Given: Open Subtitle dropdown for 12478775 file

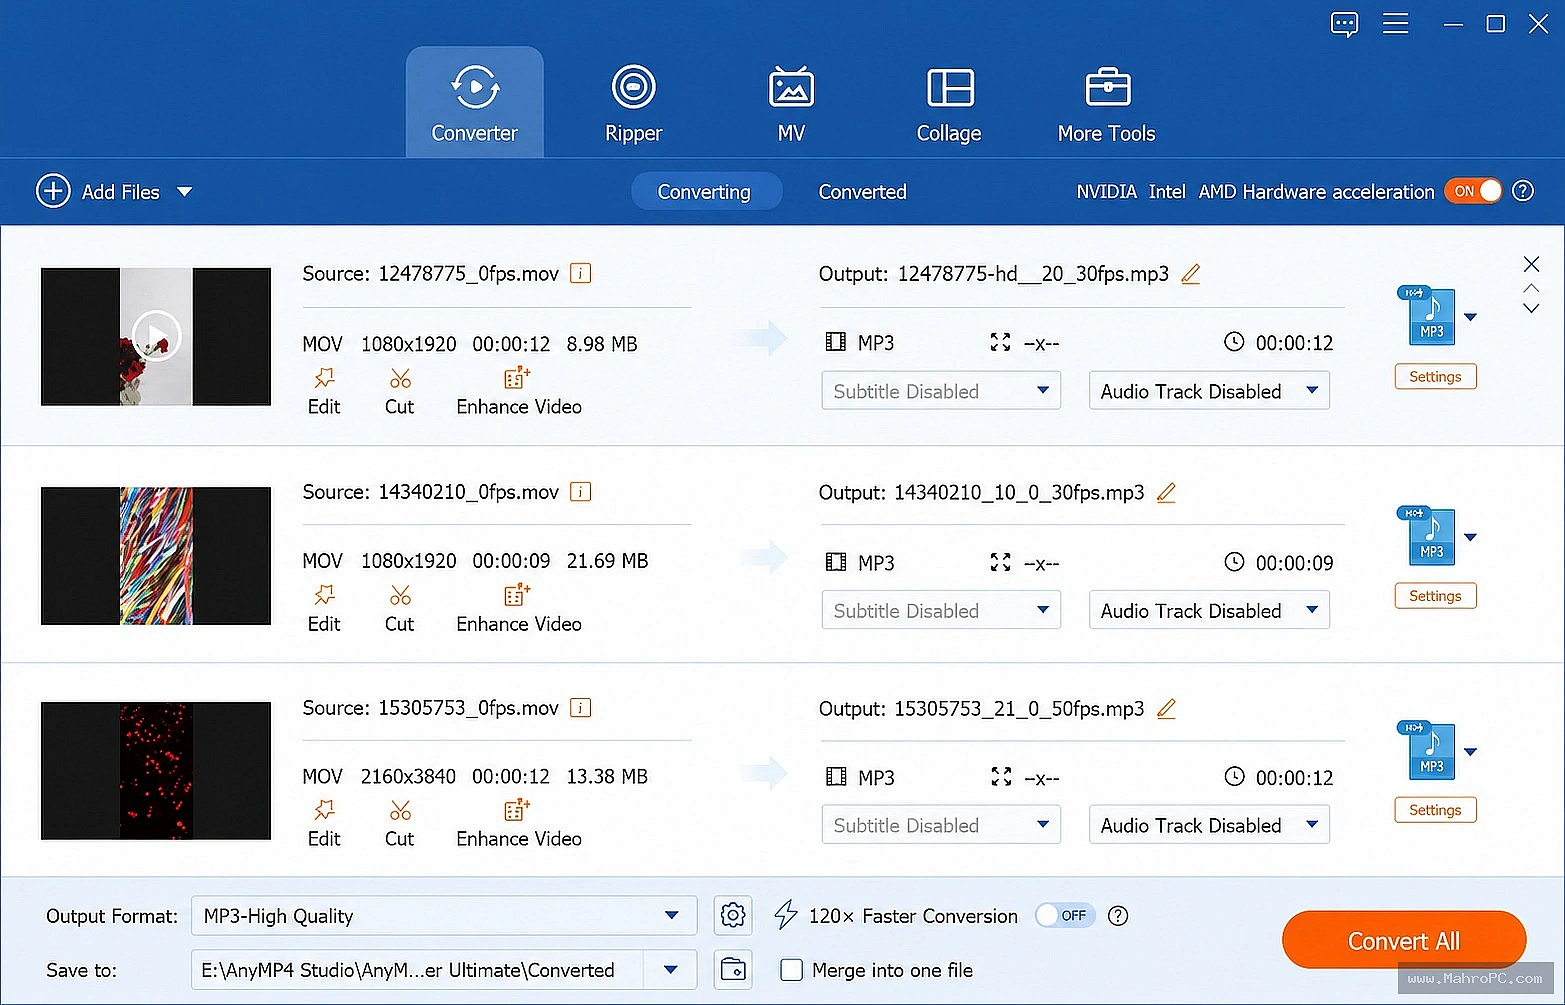Looking at the screenshot, I should tap(941, 390).
